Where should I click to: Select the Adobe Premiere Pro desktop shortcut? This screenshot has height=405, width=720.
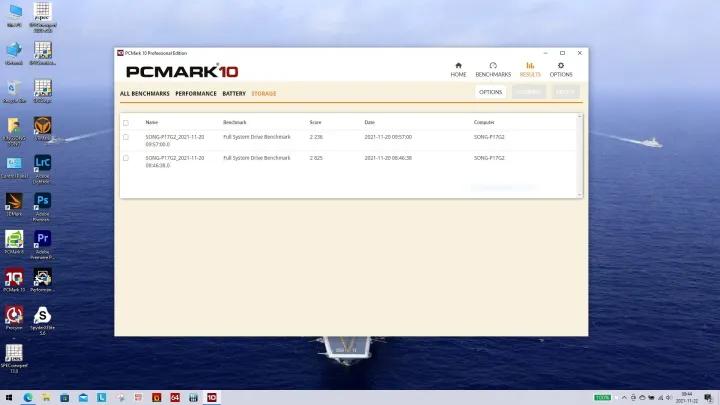point(42,245)
